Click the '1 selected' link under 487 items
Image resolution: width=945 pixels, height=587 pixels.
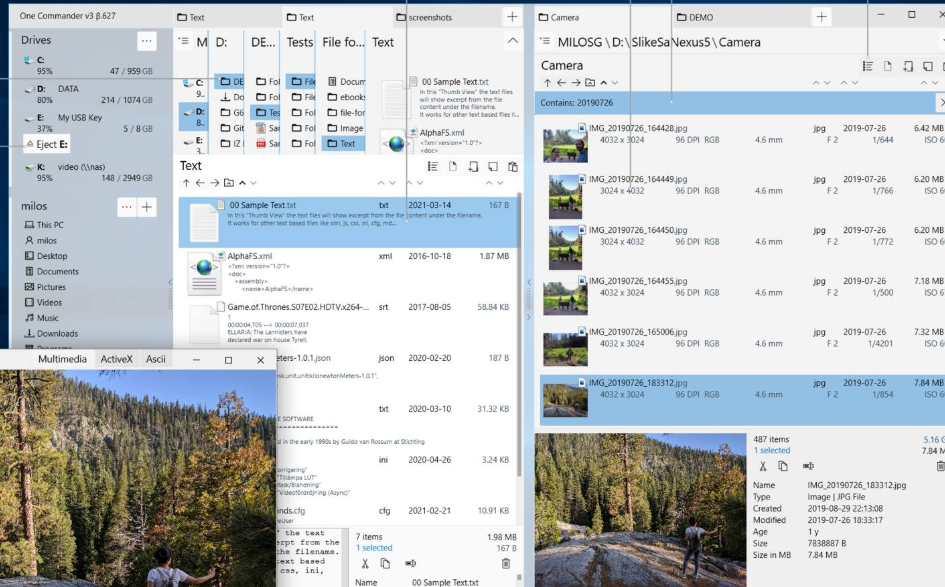point(771,450)
